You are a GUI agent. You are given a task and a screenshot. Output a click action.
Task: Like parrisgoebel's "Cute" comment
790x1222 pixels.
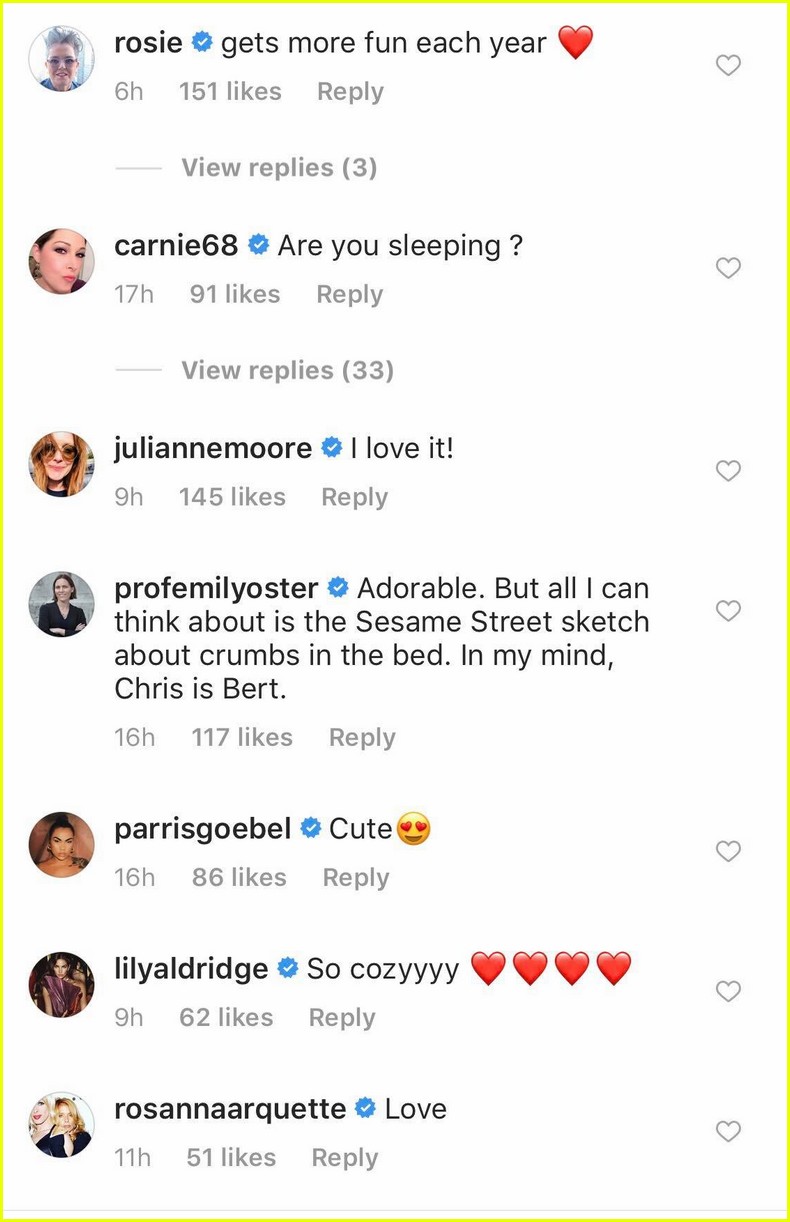[x=729, y=851]
